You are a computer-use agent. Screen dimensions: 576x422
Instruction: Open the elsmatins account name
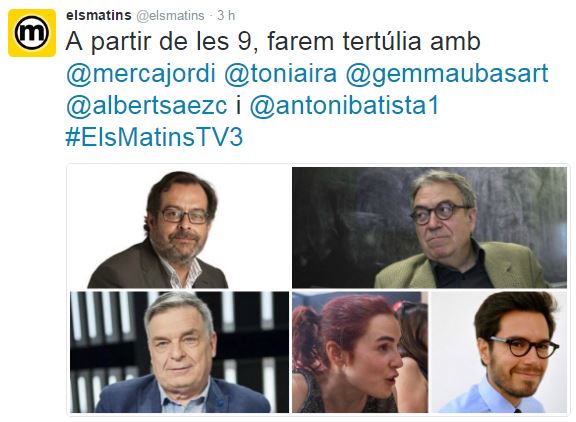click(98, 15)
